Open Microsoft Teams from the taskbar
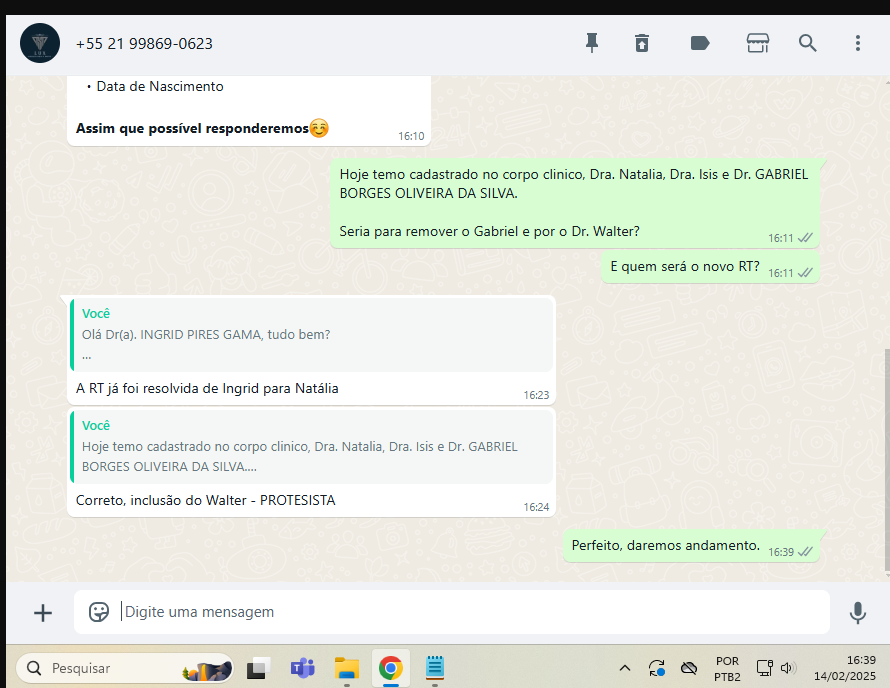 tap(302, 668)
